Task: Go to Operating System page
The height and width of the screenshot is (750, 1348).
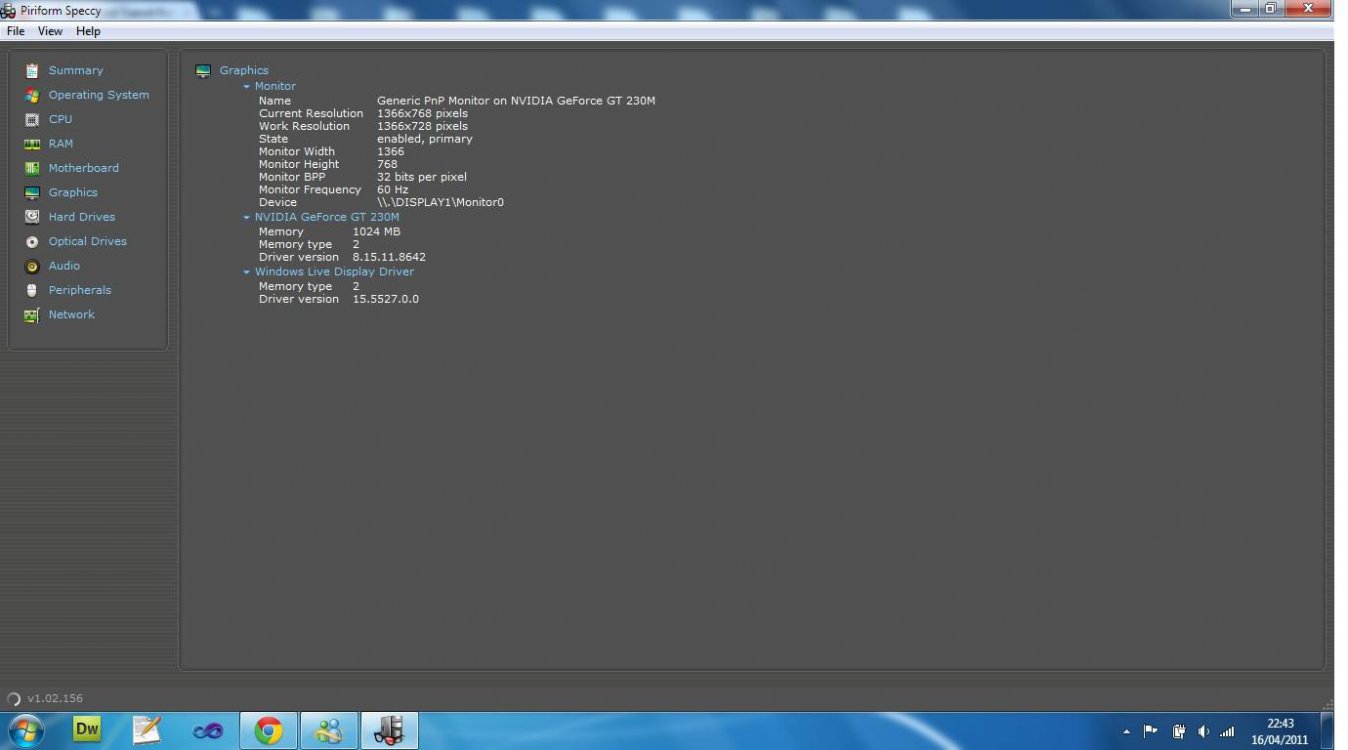Action: [x=99, y=95]
